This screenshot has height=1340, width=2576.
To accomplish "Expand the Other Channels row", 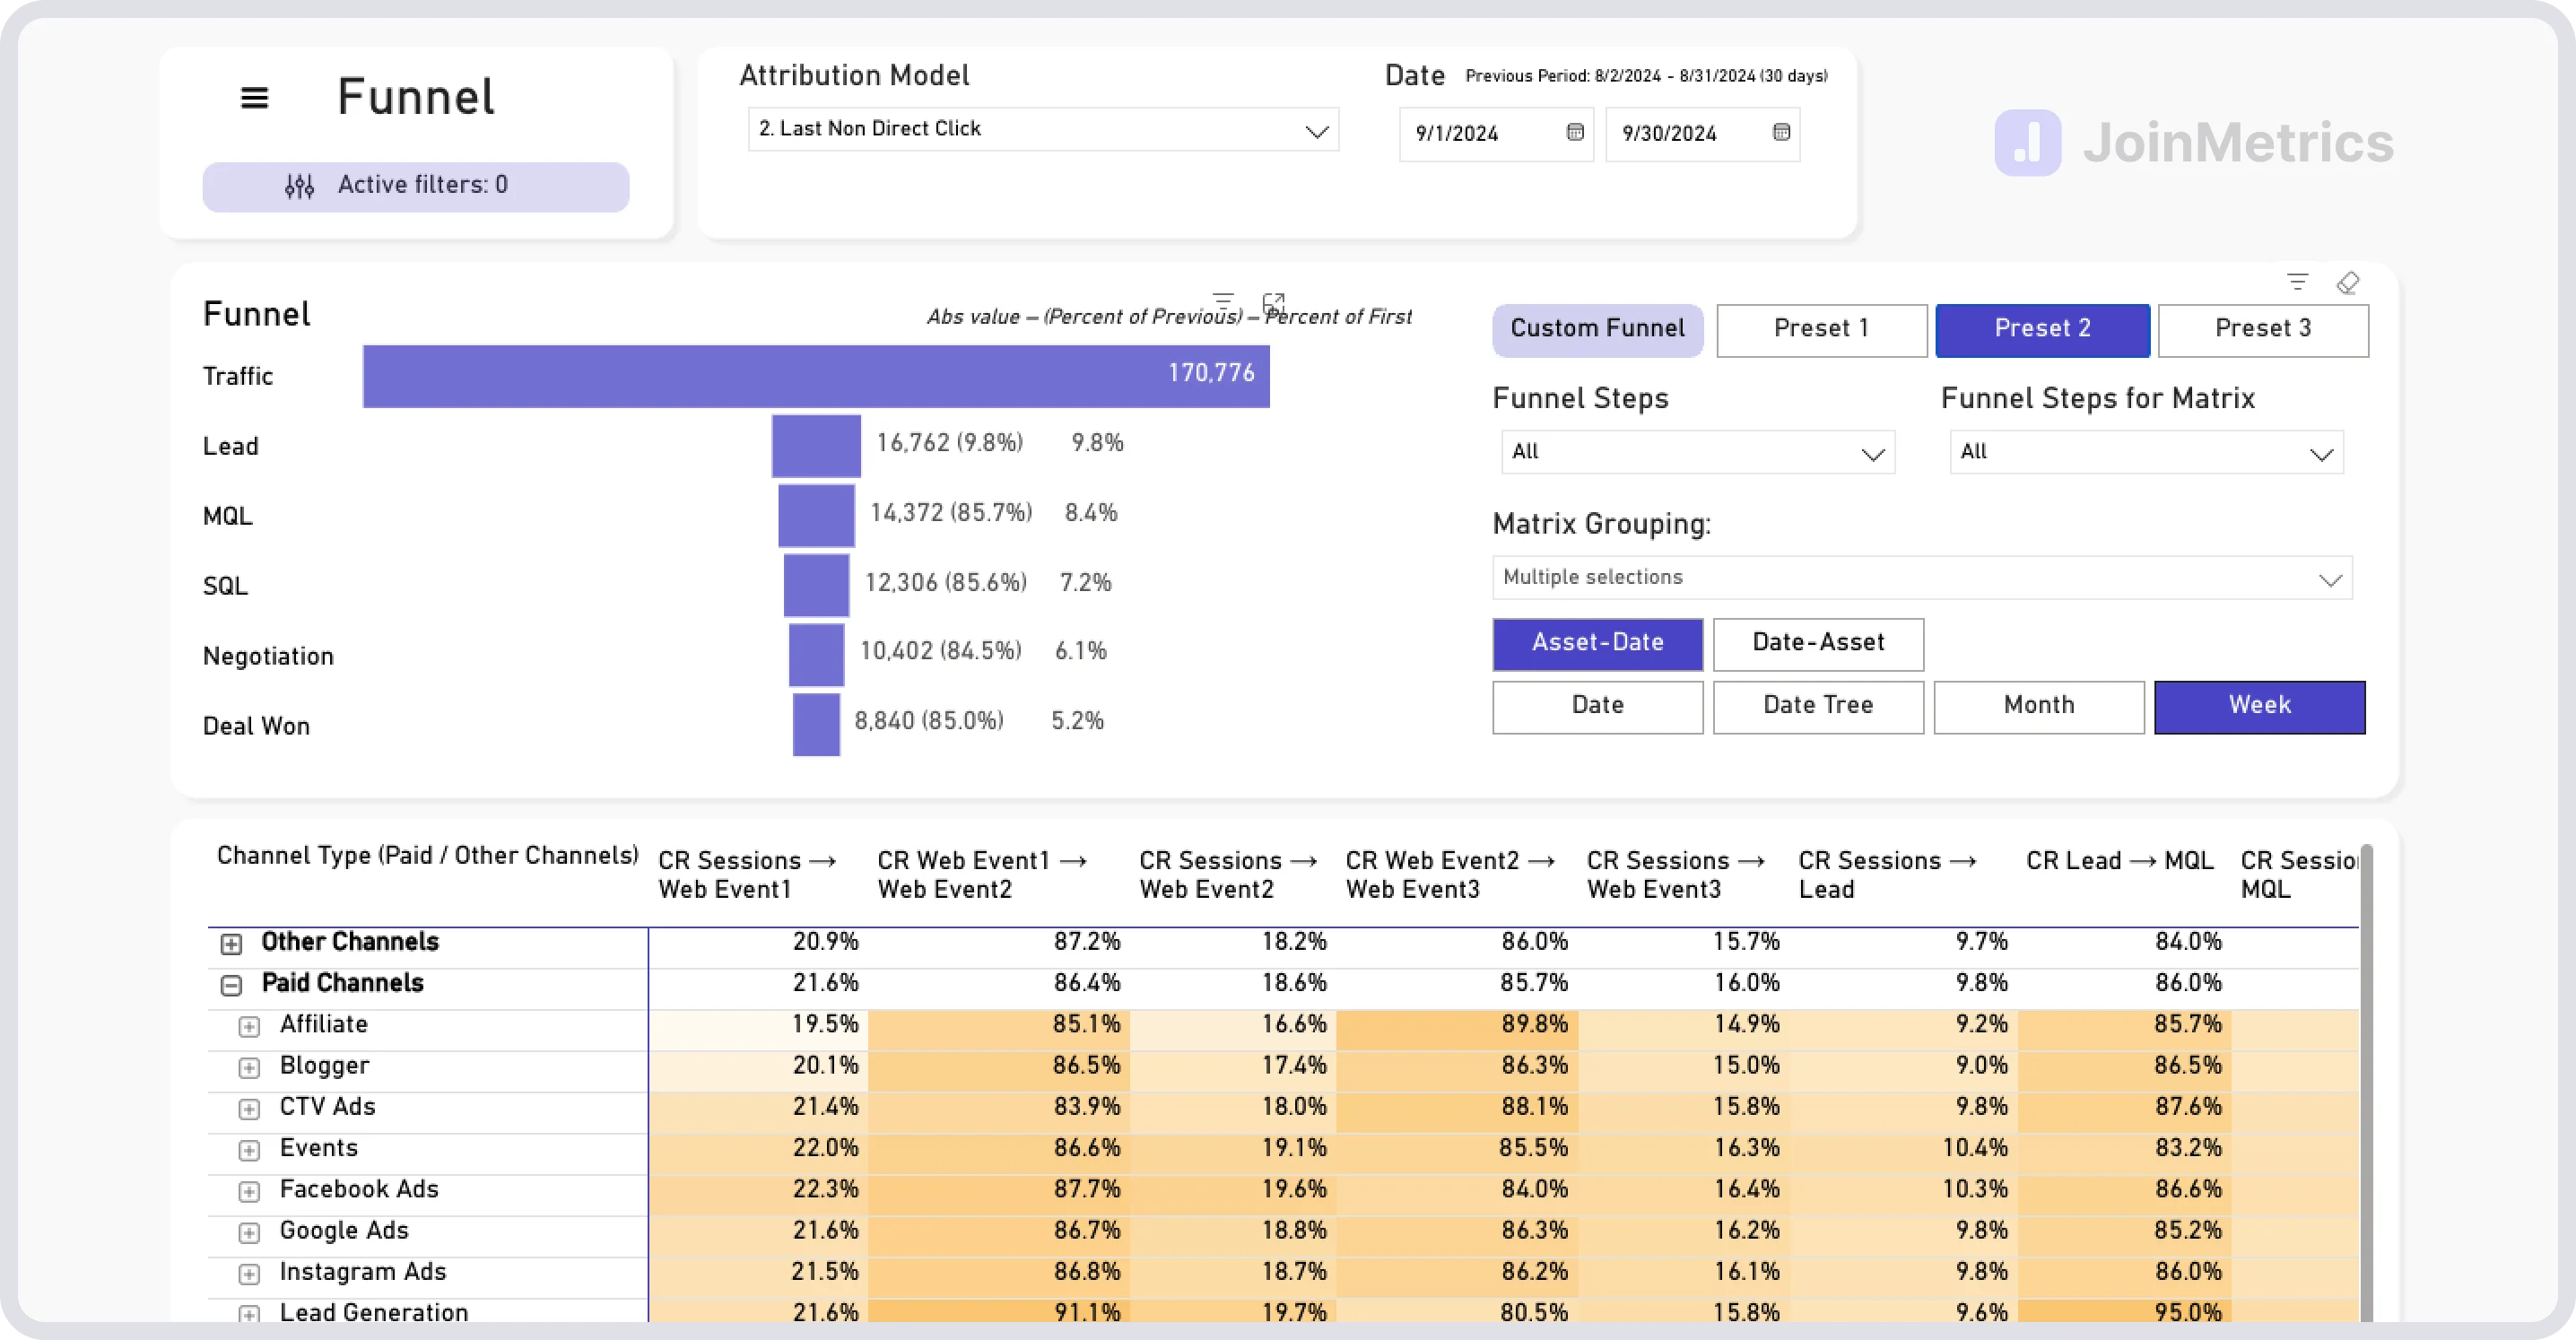I will (x=232, y=941).
